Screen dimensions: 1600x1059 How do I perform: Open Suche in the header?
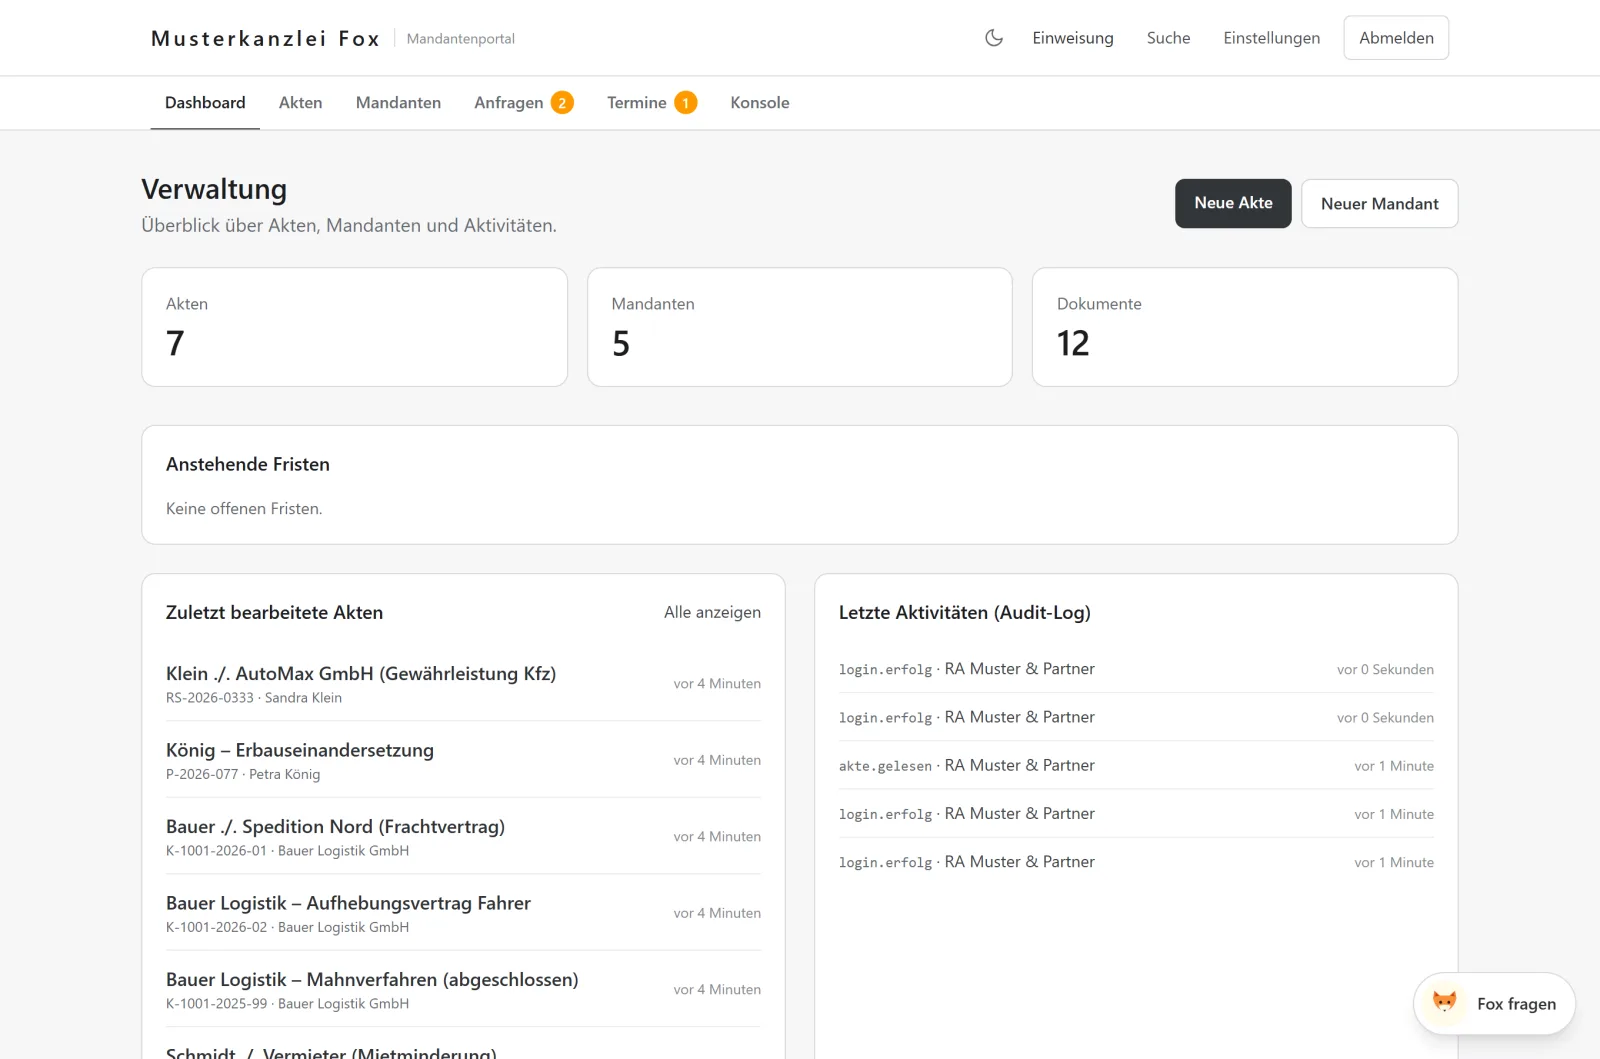(x=1168, y=38)
